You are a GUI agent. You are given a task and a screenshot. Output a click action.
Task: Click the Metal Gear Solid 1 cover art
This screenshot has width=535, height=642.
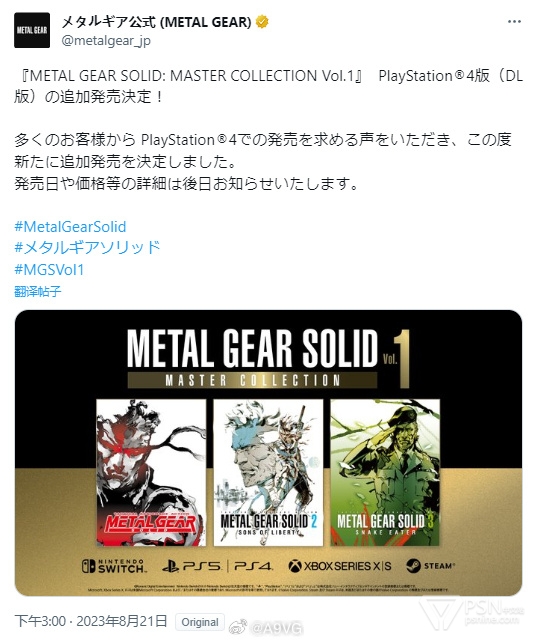151,472
